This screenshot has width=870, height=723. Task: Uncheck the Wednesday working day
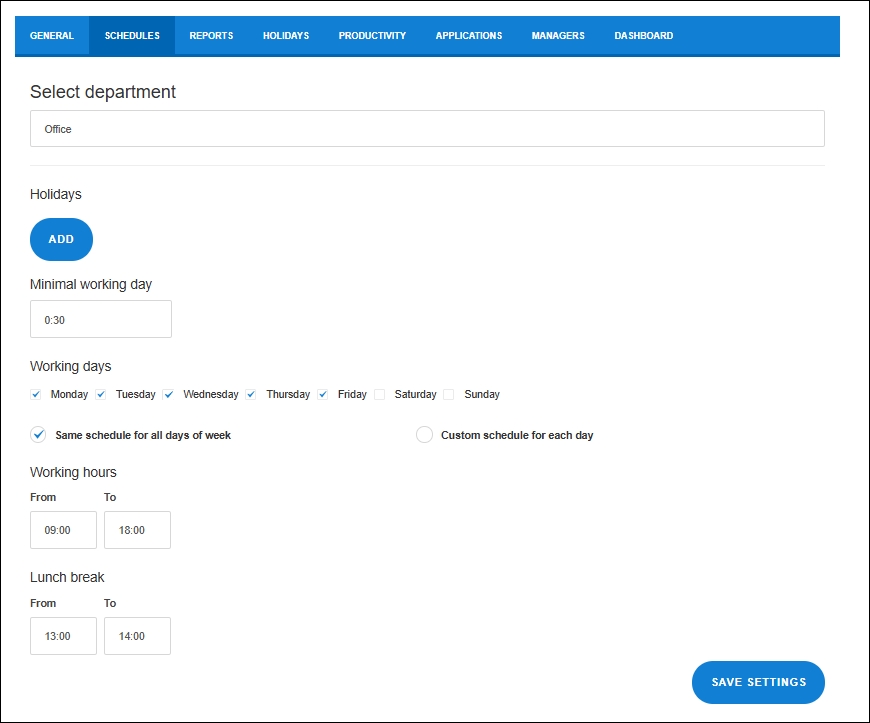169,395
